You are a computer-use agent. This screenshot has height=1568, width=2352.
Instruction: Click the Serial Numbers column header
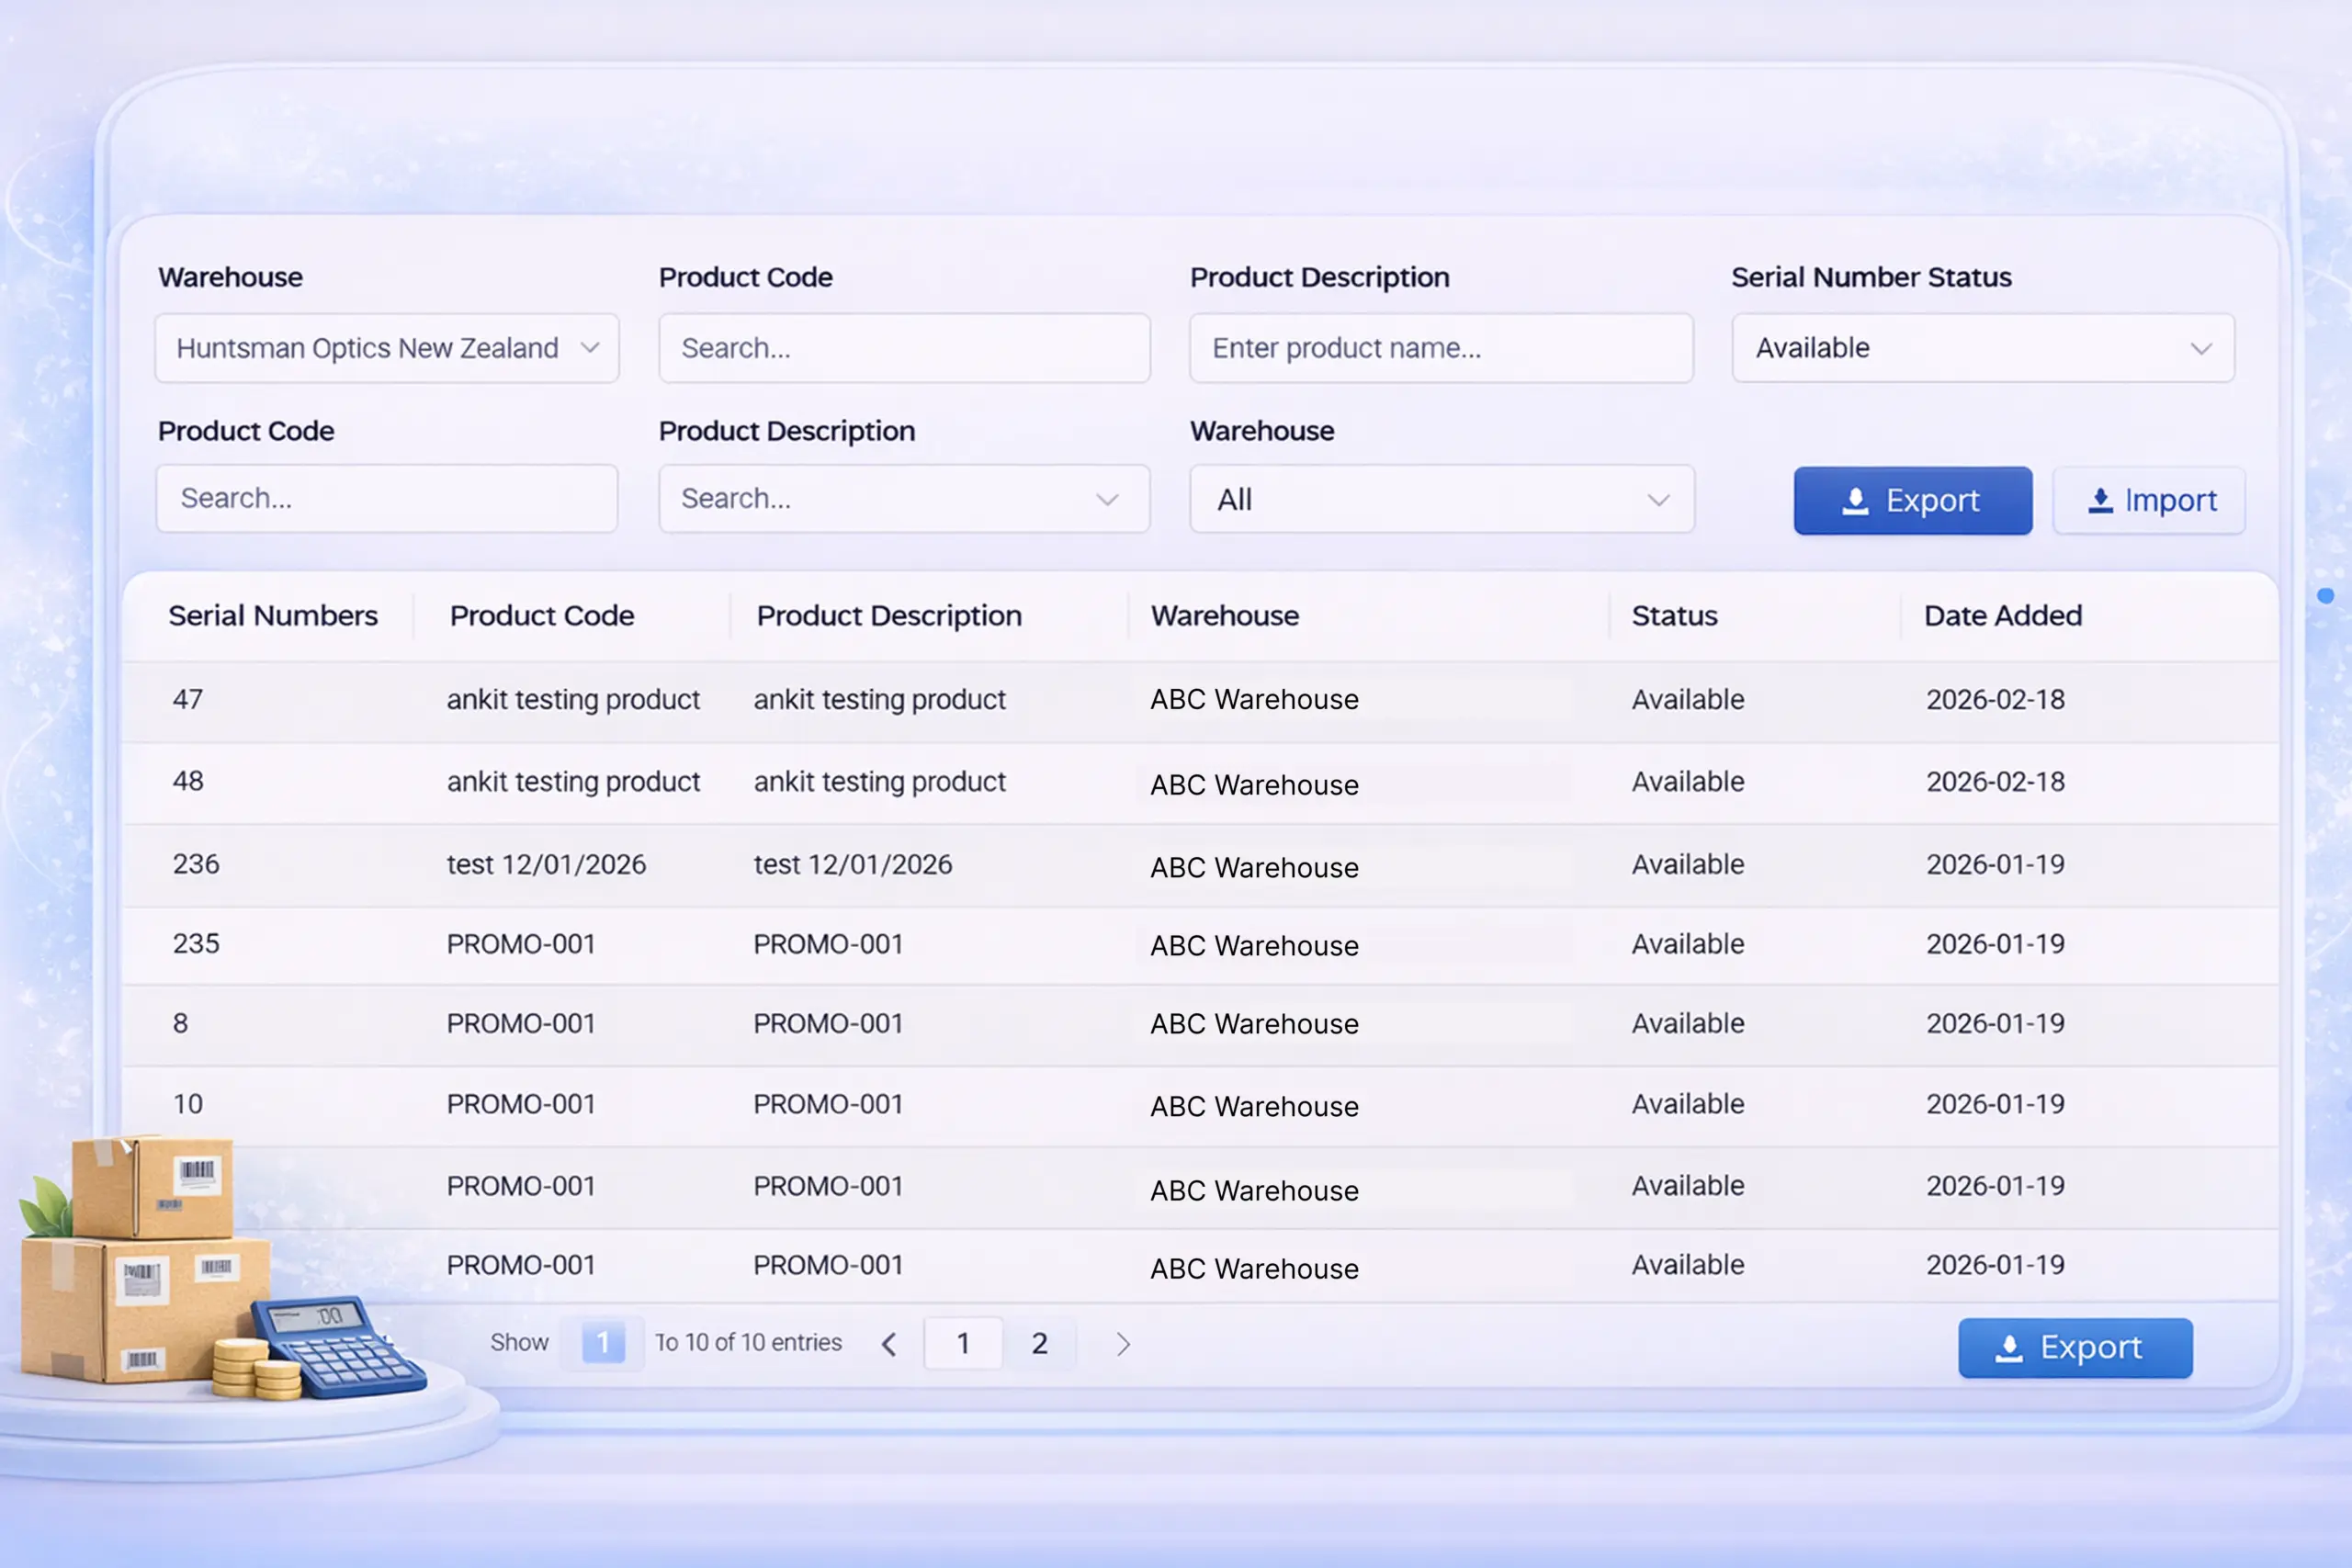coord(272,615)
